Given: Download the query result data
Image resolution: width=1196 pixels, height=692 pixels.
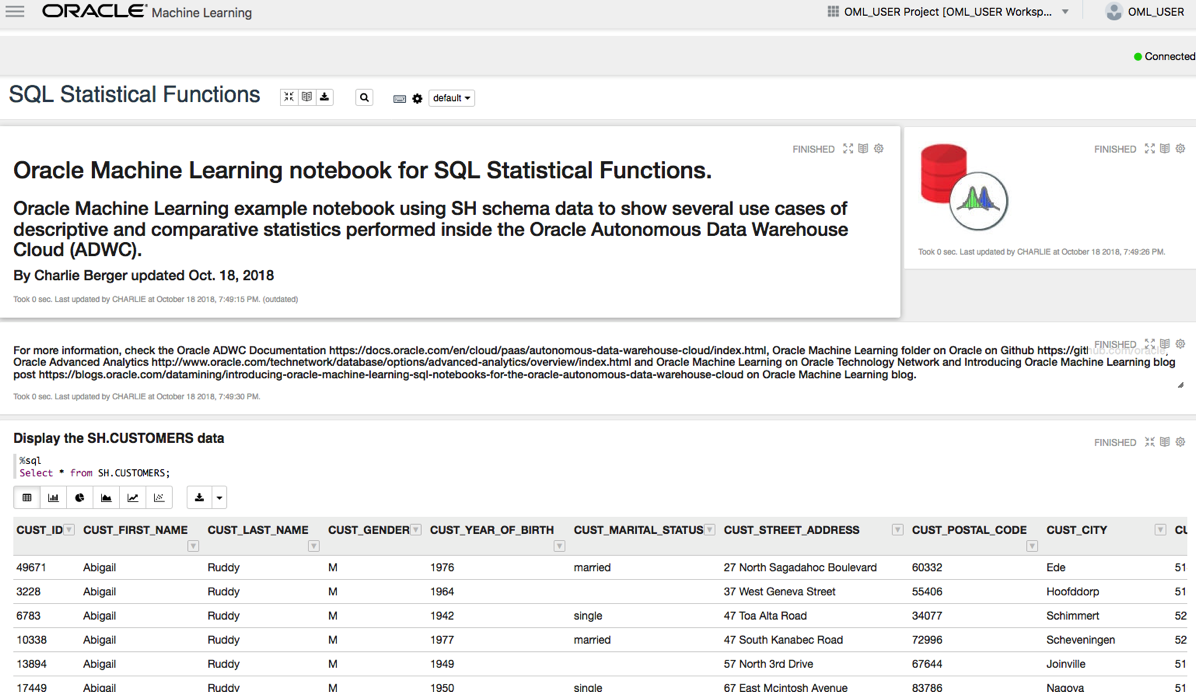Looking at the screenshot, I should click(x=199, y=497).
